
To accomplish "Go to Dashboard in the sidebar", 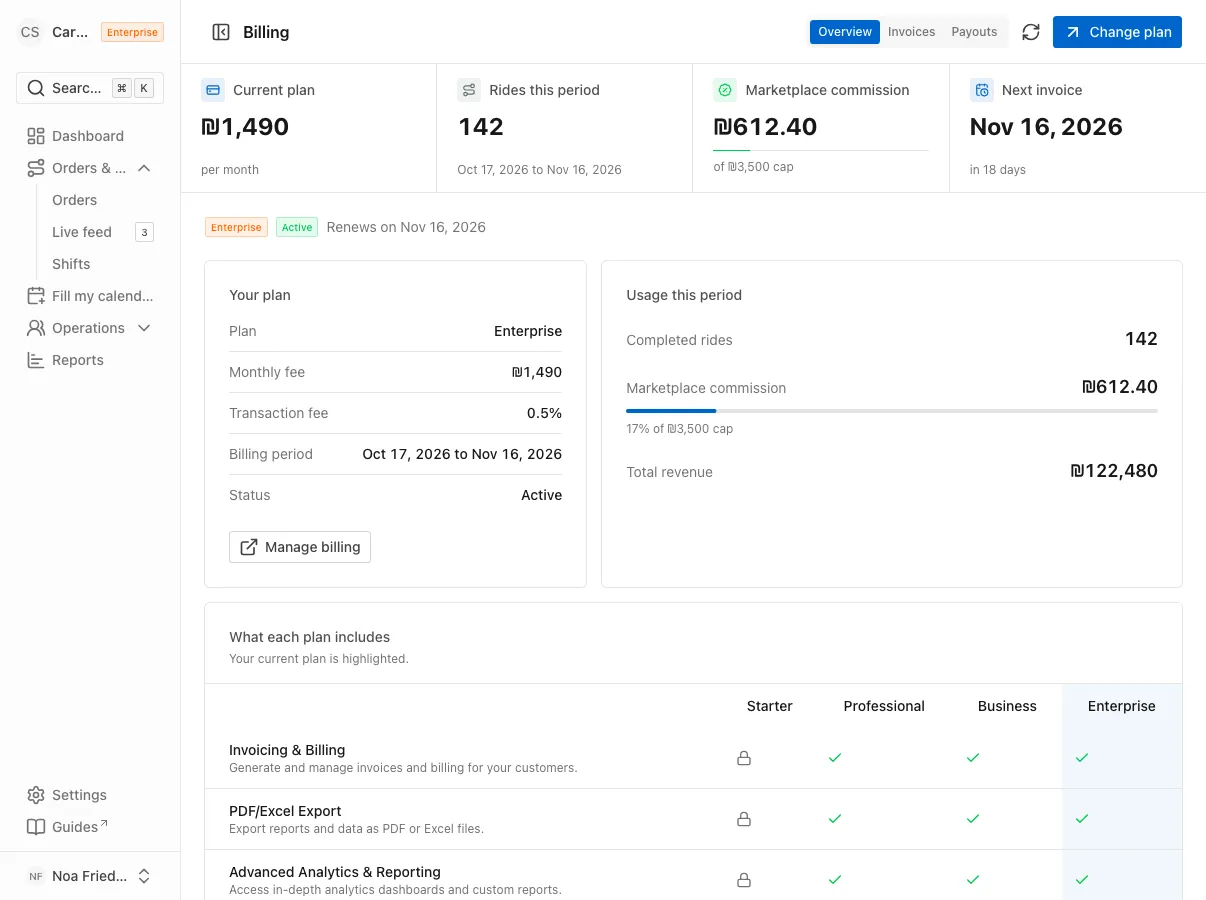I will point(90,136).
